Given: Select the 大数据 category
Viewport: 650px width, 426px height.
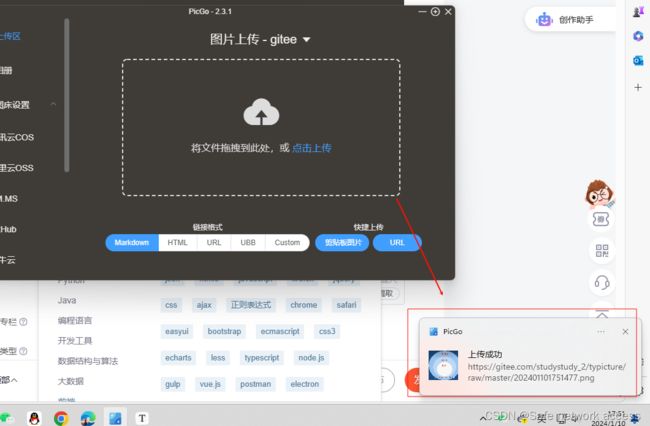Looking at the screenshot, I should coord(70,381).
